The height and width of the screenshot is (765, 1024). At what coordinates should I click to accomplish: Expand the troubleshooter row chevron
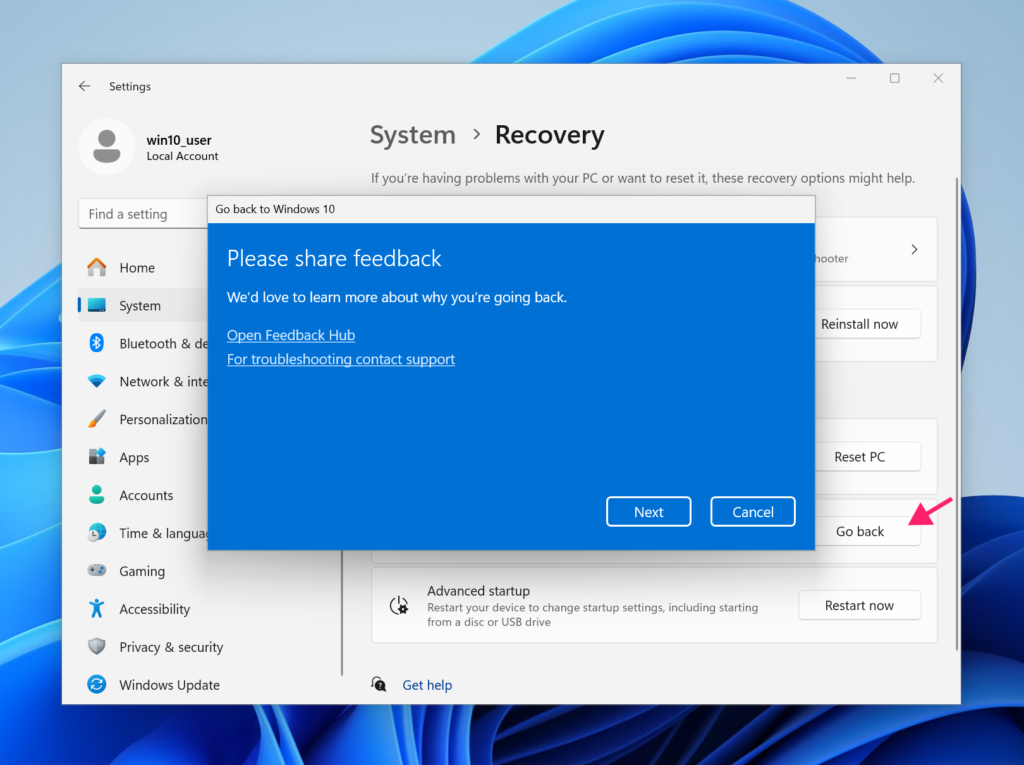pyautogui.click(x=914, y=249)
